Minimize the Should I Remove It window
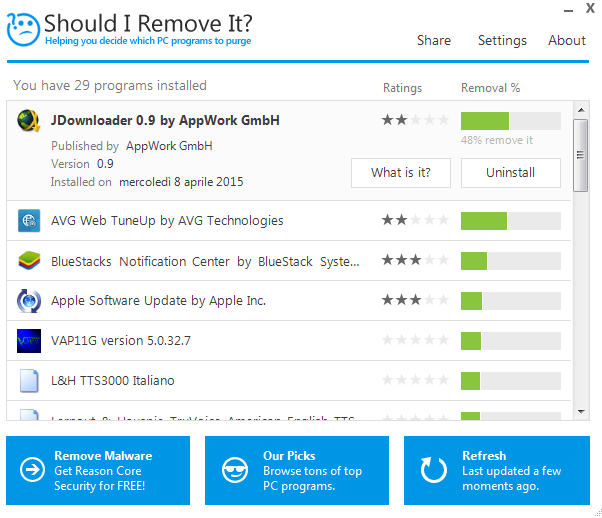602x518 pixels. tap(569, 10)
